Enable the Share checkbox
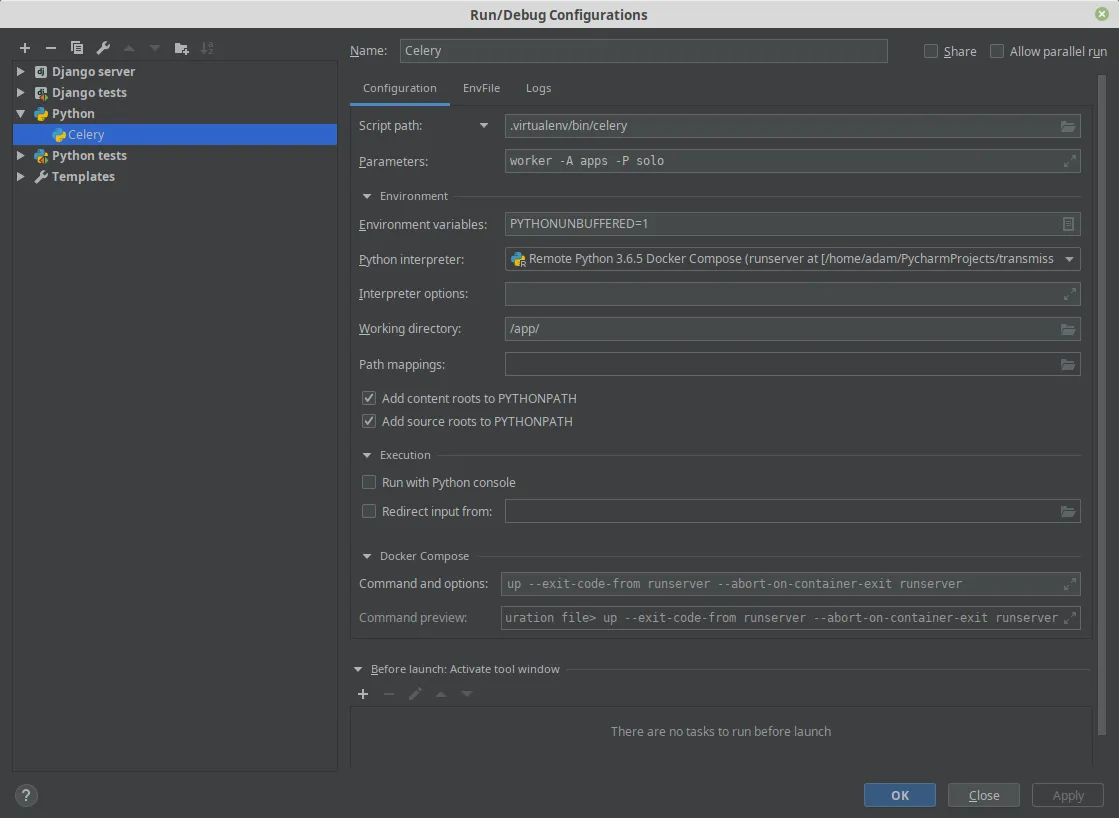This screenshot has width=1119, height=818. 931,51
